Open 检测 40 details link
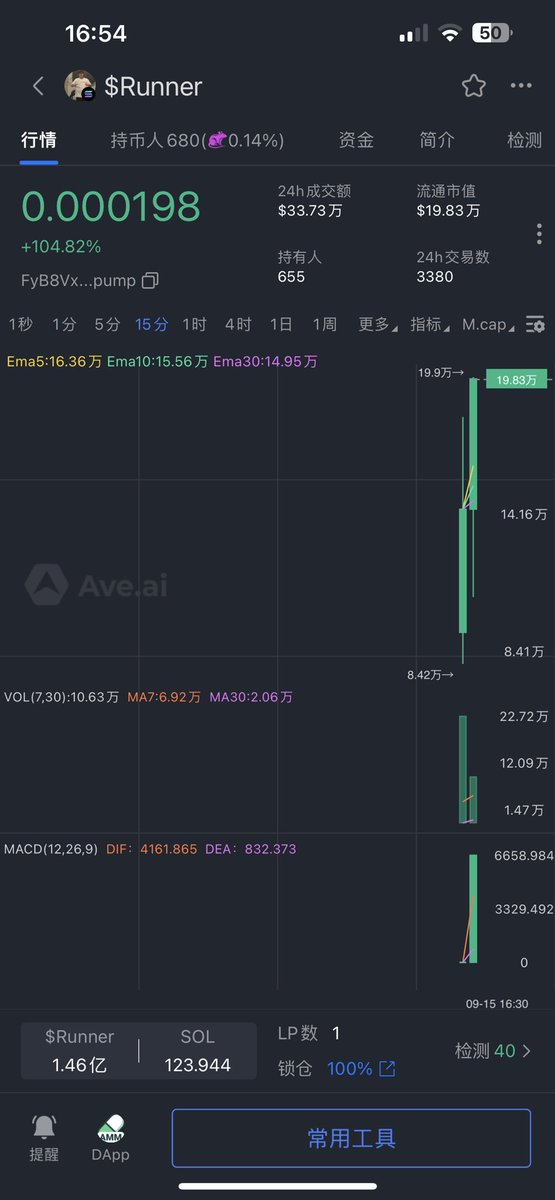Viewport: 555px width, 1200px height. [493, 1051]
